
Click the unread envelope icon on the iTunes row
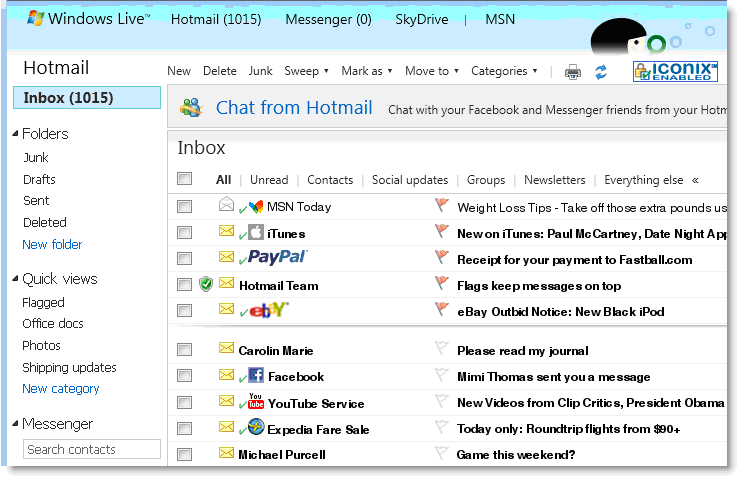(226, 231)
